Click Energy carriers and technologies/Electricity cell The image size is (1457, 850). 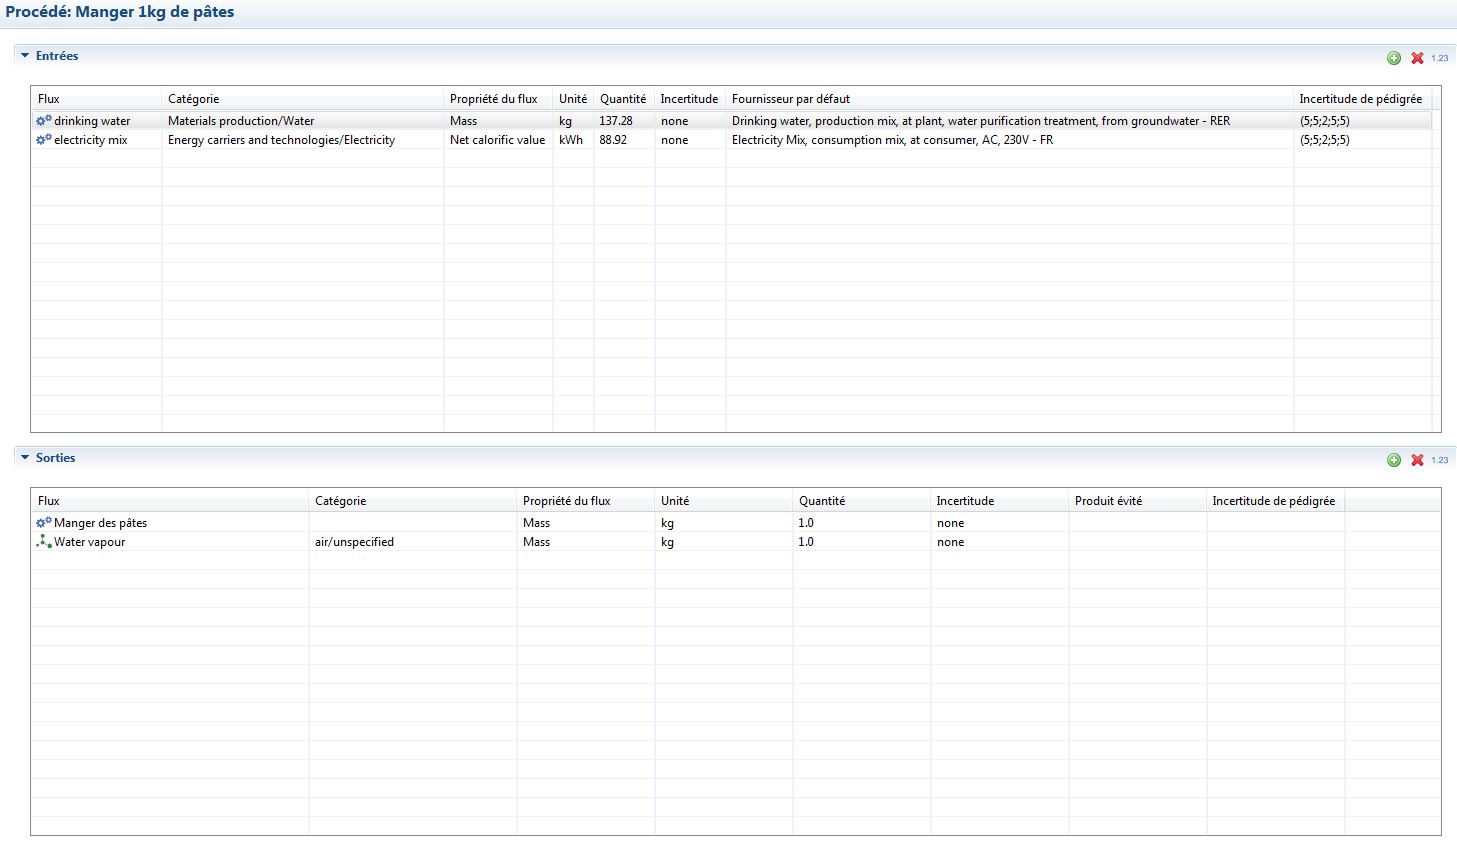point(302,140)
